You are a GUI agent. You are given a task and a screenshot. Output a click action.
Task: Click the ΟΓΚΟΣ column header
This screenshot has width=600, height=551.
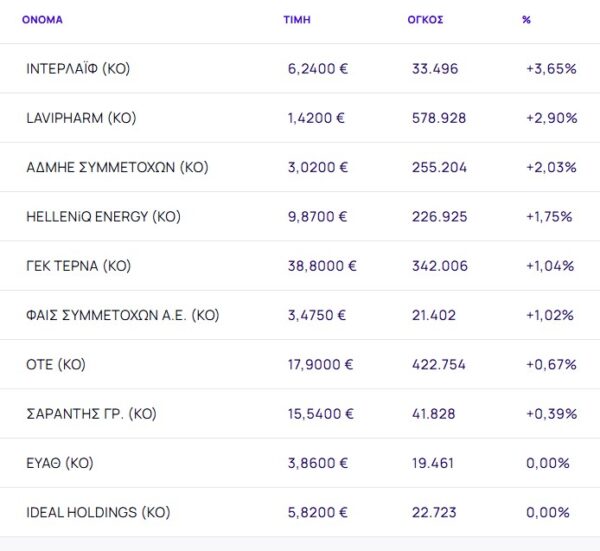pyautogui.click(x=426, y=19)
